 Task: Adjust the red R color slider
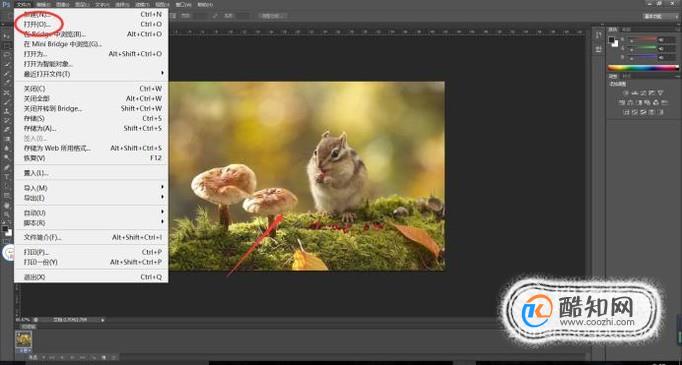(643, 40)
